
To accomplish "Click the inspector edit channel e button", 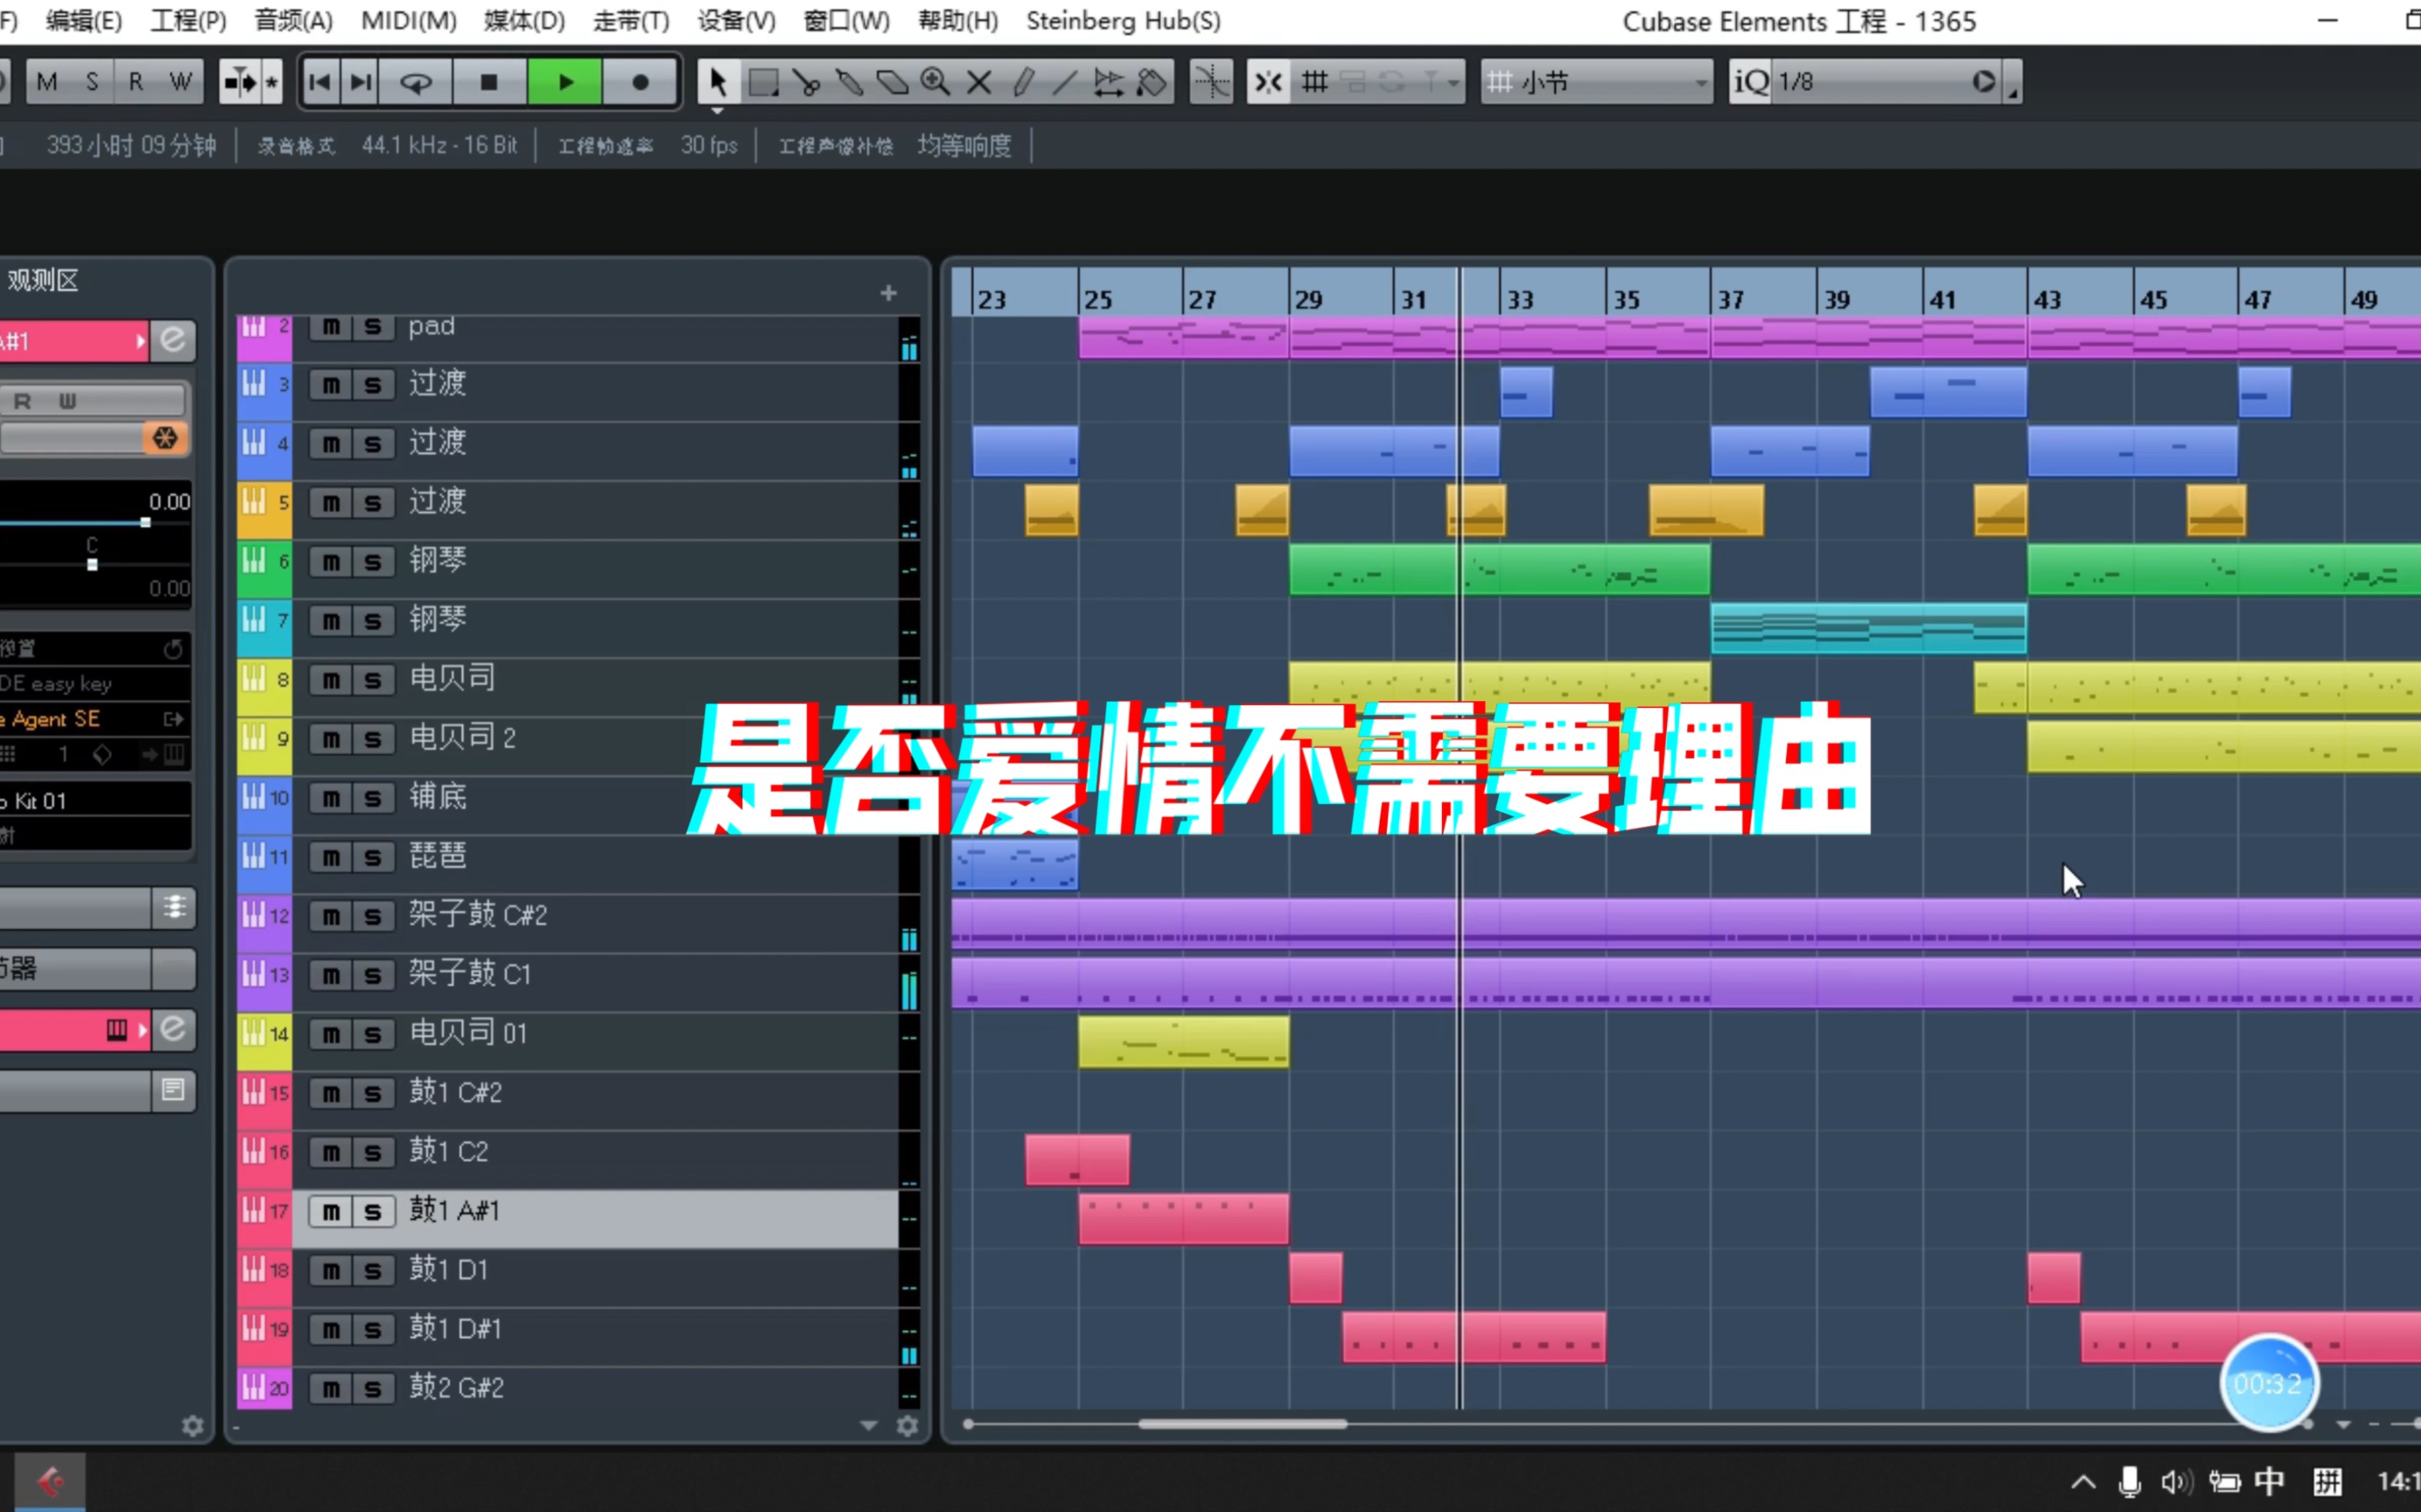I will pos(173,341).
